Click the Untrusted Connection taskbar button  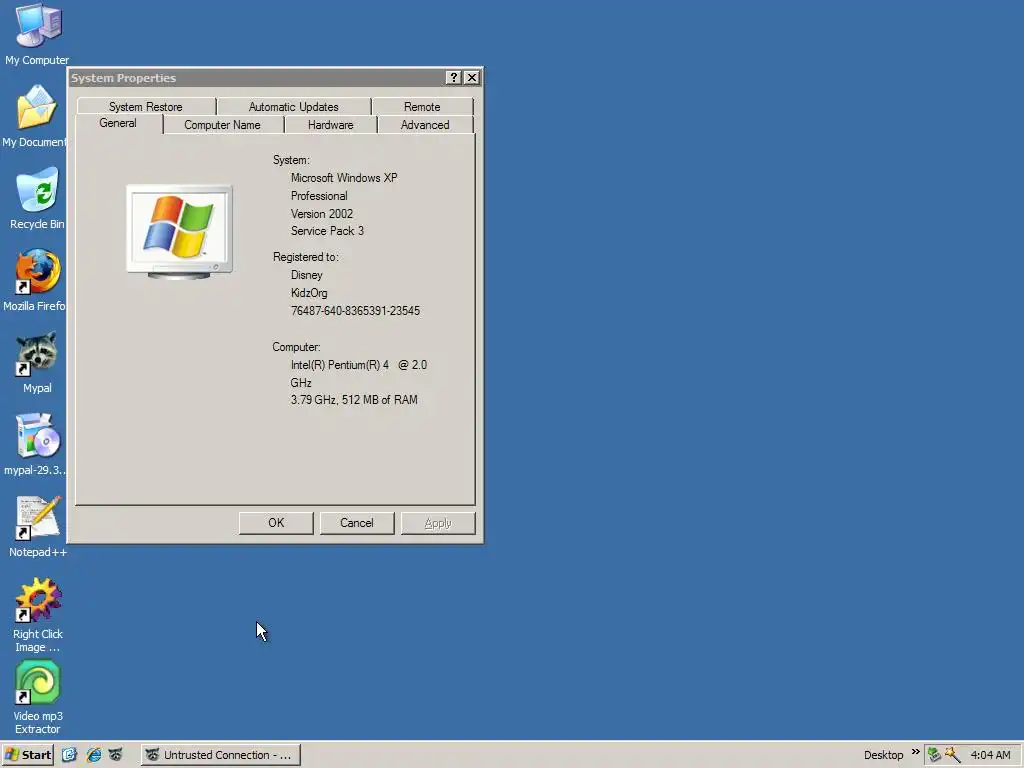[221, 755]
